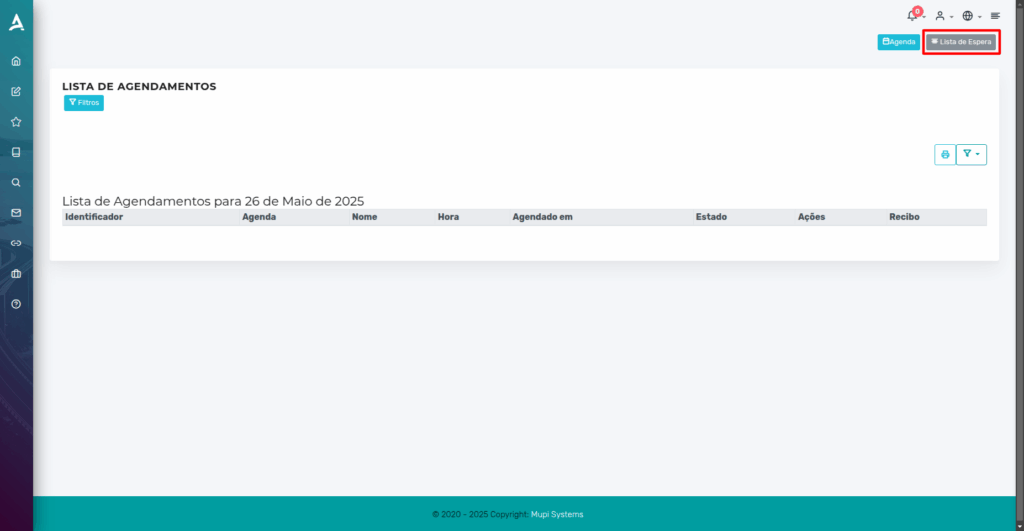Open the book sidebar icon

pos(16,152)
